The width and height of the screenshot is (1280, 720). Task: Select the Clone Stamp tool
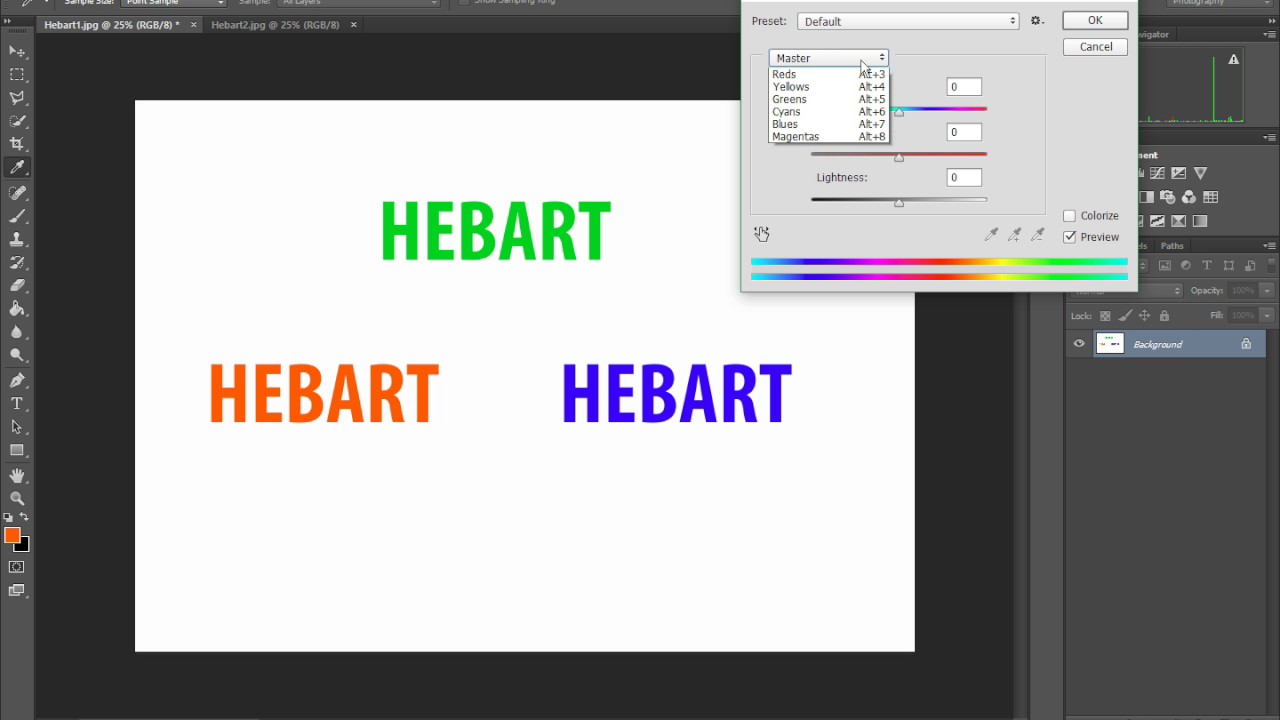(17, 240)
